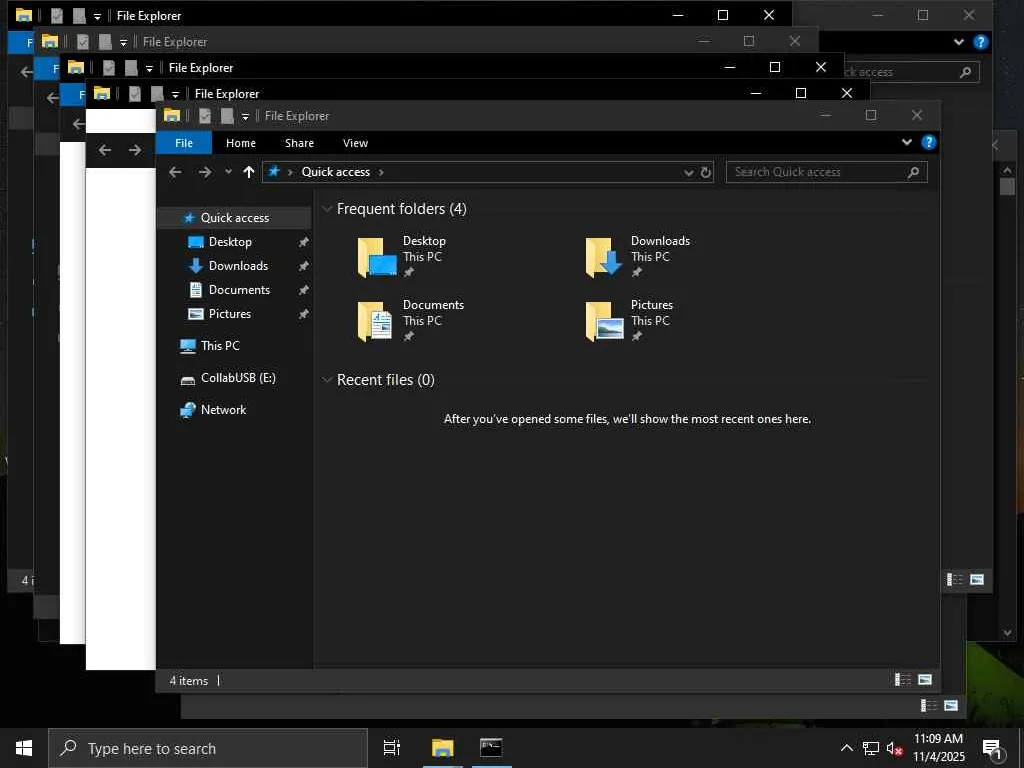Open Help in rearmost Explorer window
Screen dimensions: 1024x768
coord(980,42)
